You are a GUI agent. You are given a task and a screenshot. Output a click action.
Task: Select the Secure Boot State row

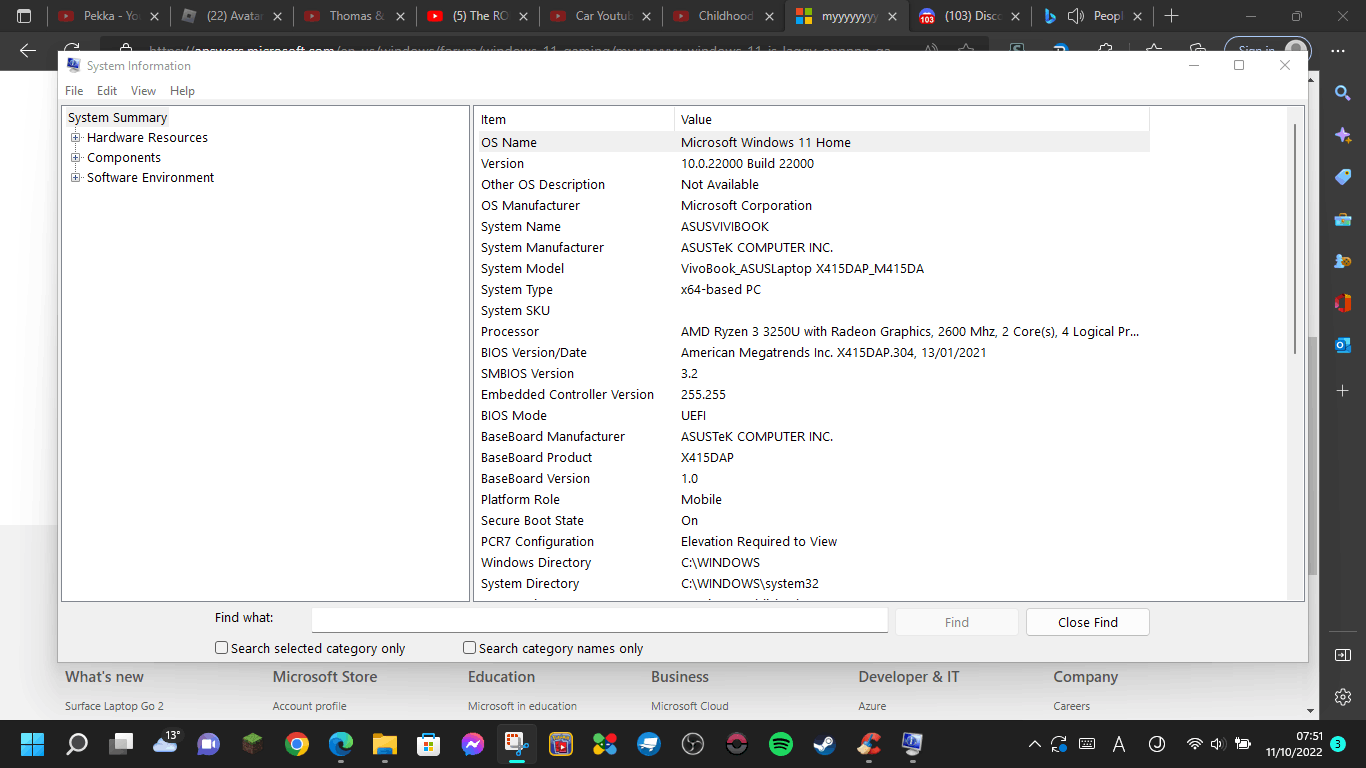point(813,520)
